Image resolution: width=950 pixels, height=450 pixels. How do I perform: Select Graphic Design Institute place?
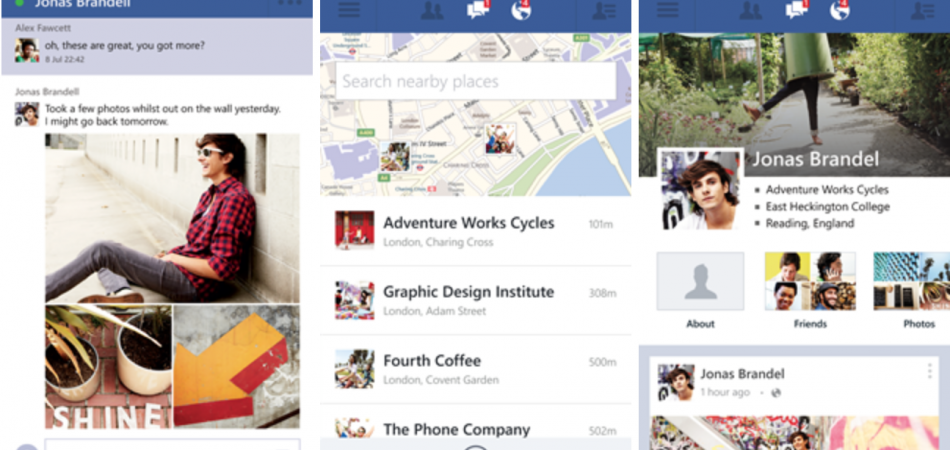[x=476, y=300]
